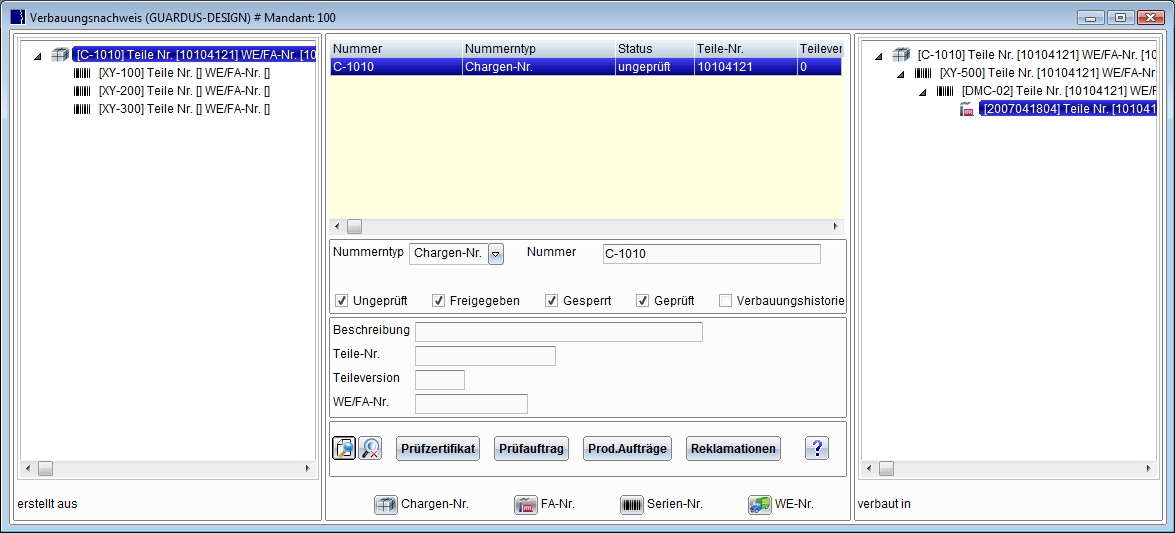The width and height of the screenshot is (1175, 533).
Task: Open the Prüfzertifikat button
Action: pyautogui.click(x=438, y=449)
